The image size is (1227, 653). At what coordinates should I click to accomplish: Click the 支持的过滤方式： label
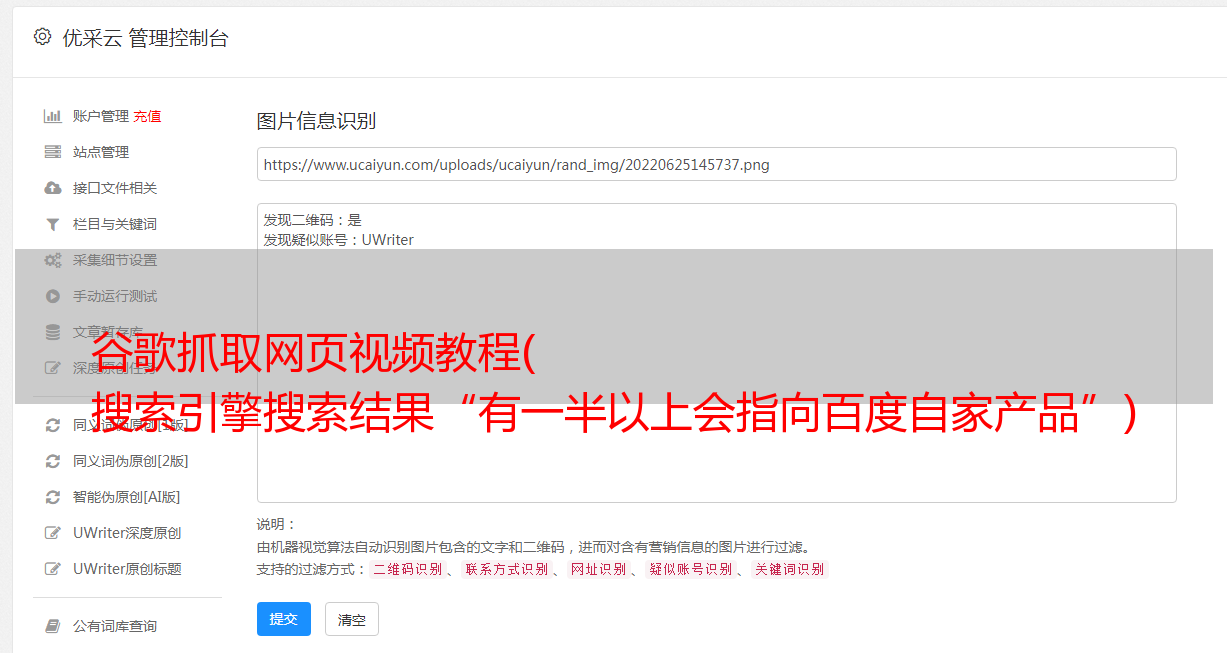[x=312, y=569]
